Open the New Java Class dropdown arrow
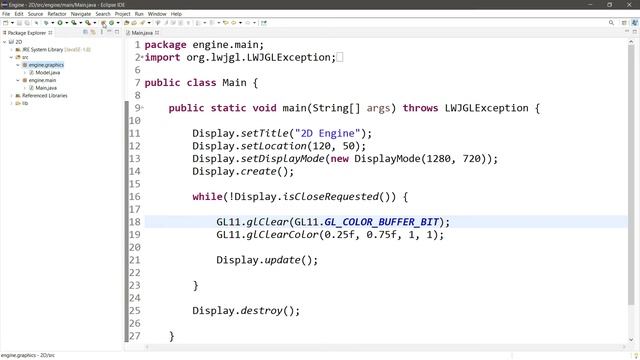640x360 pixels. [118, 23]
